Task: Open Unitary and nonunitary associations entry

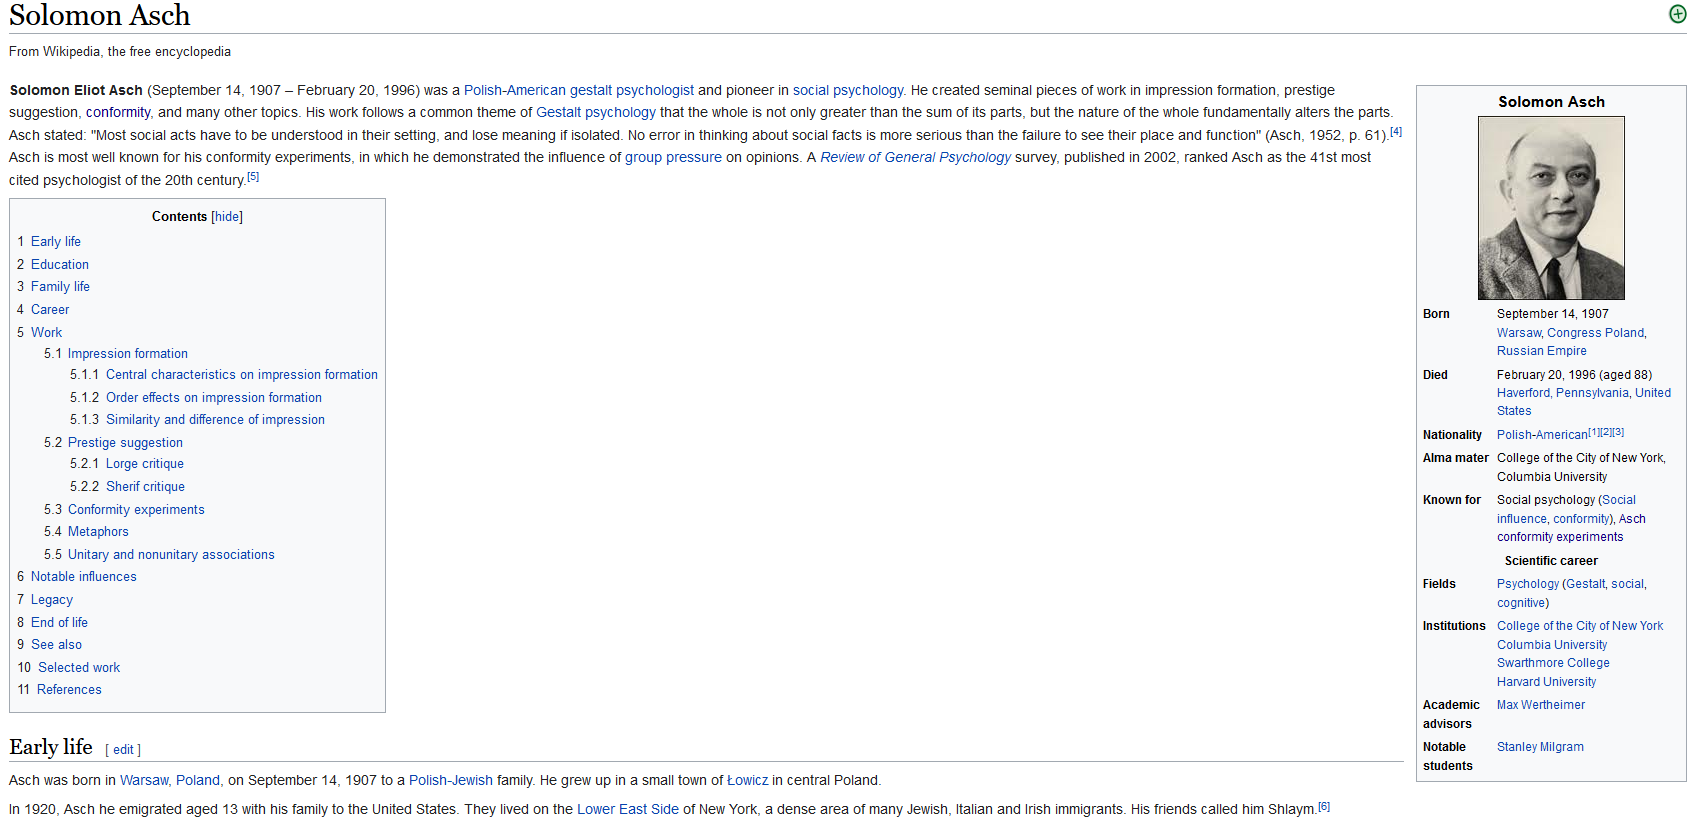Action: [171, 555]
